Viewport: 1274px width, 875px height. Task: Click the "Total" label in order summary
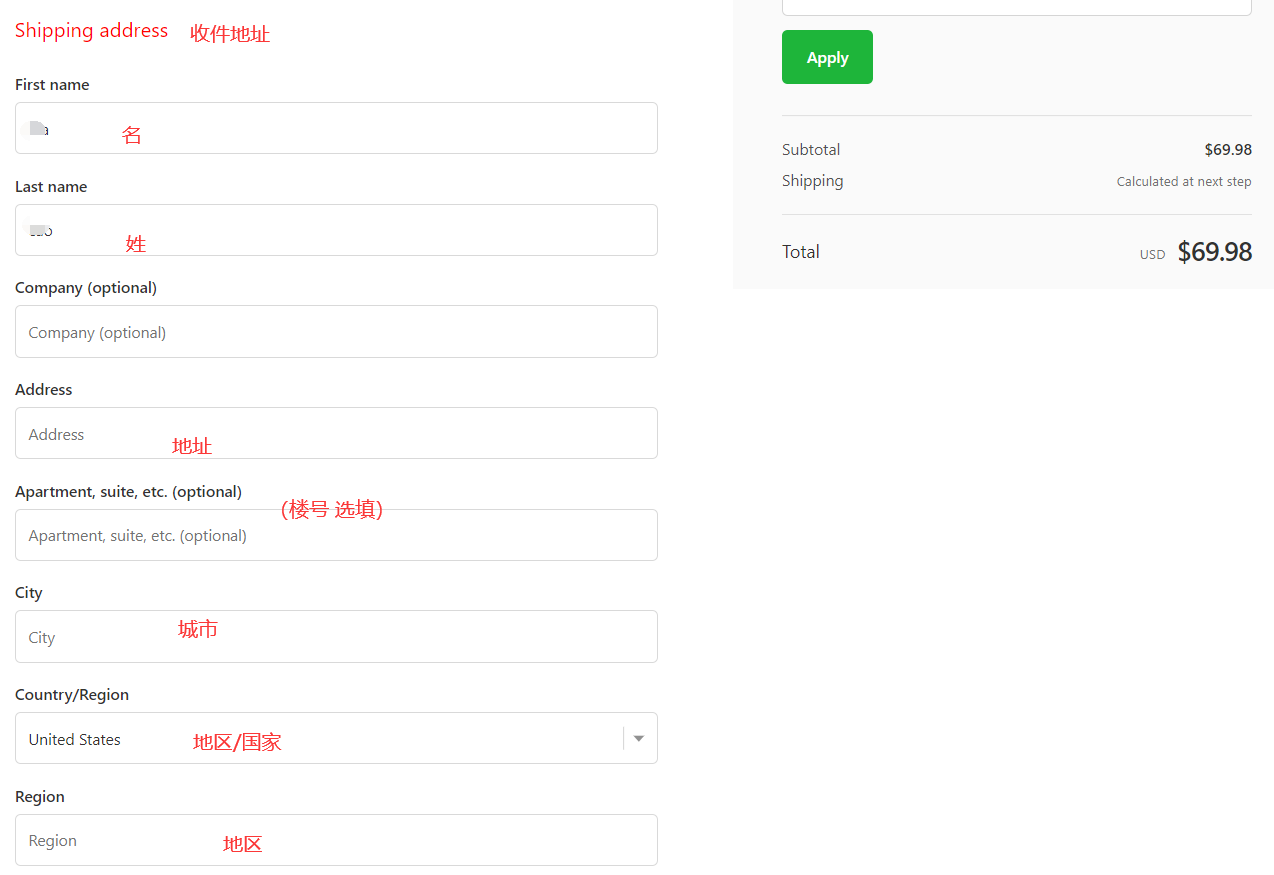click(x=801, y=252)
